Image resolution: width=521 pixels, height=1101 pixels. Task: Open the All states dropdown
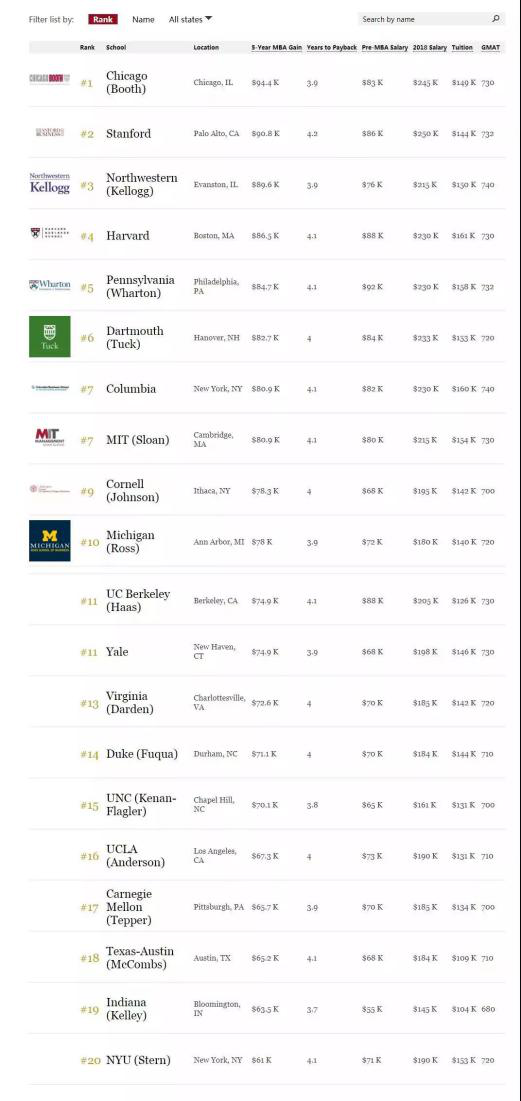pos(190,19)
